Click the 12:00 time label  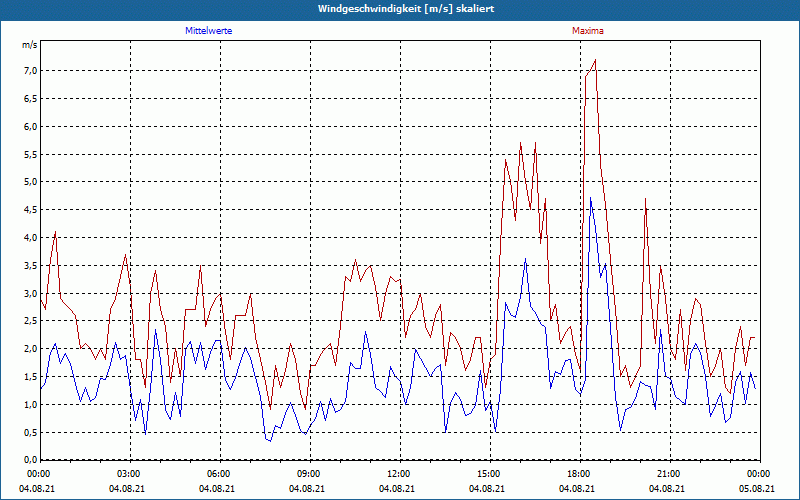click(x=396, y=474)
